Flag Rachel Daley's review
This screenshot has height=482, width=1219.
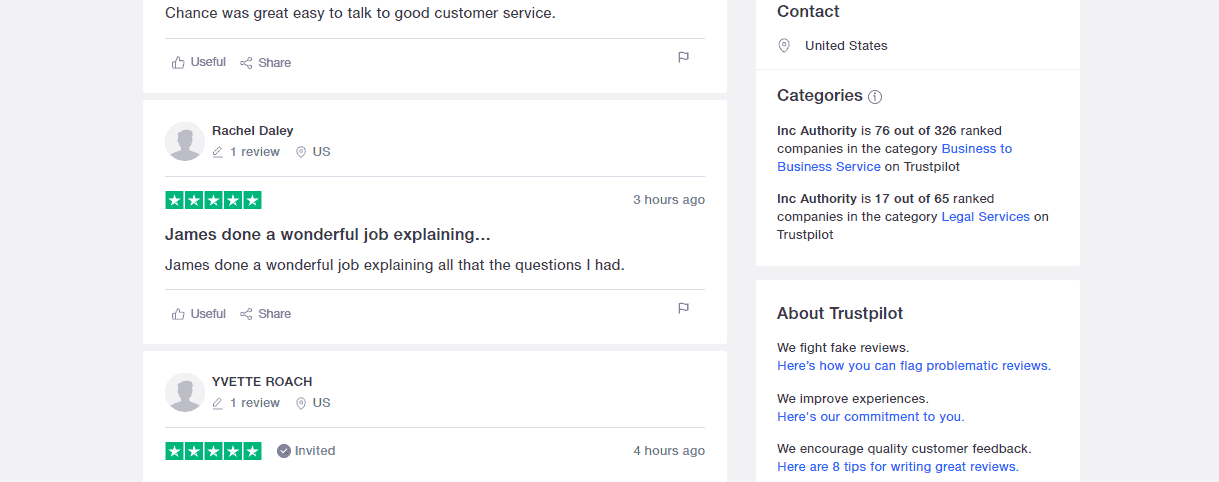[x=684, y=308]
